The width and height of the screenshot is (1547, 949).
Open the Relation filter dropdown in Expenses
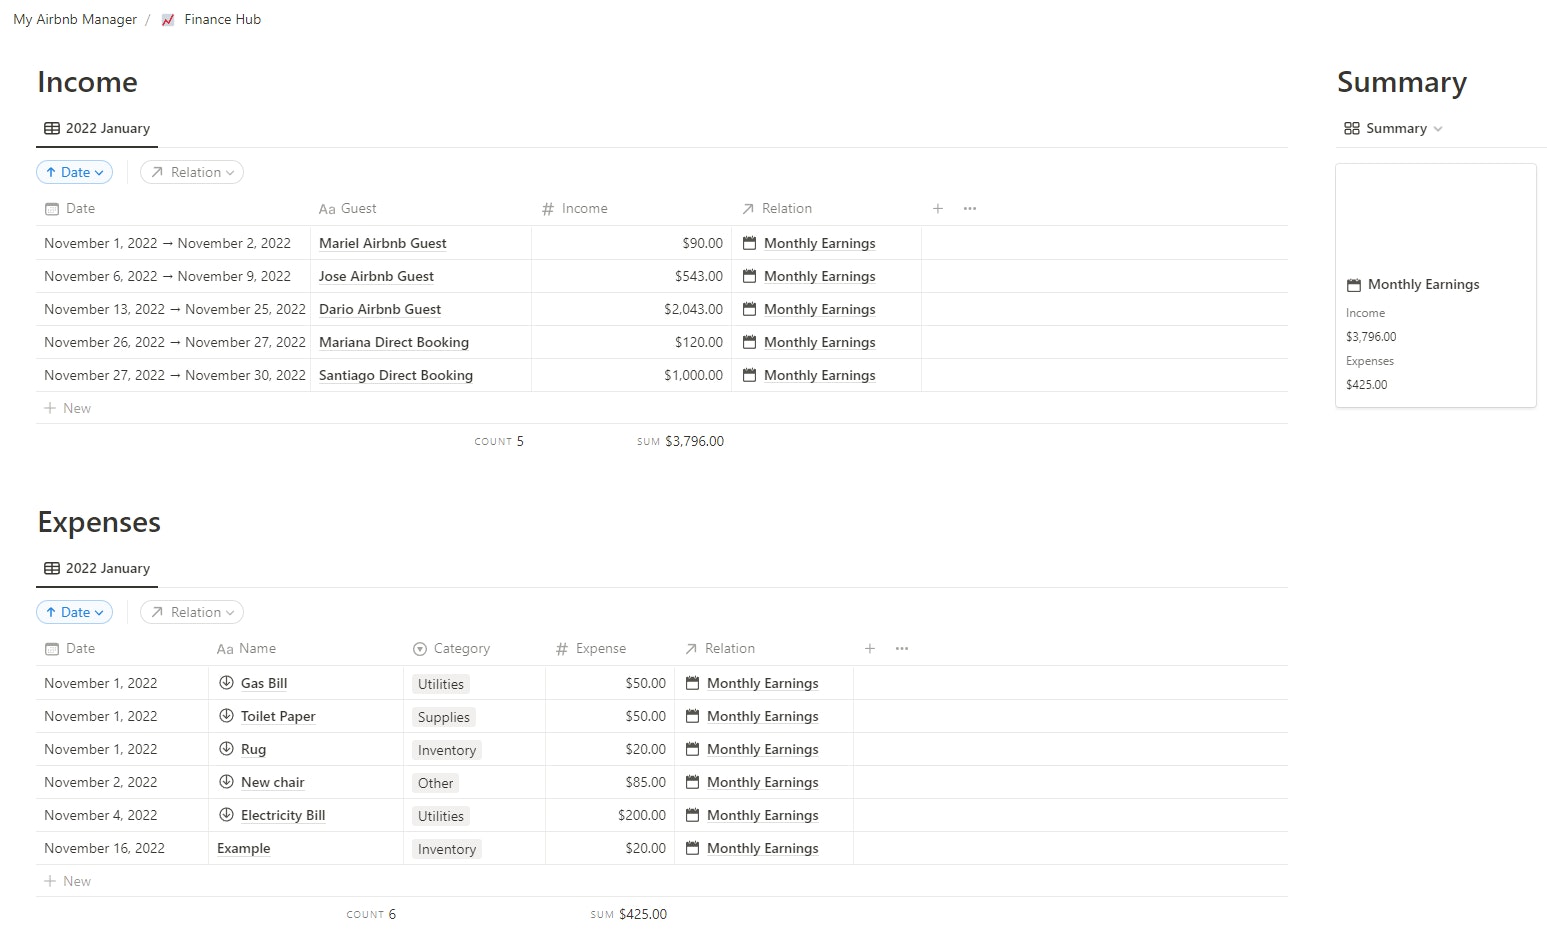[x=192, y=612]
